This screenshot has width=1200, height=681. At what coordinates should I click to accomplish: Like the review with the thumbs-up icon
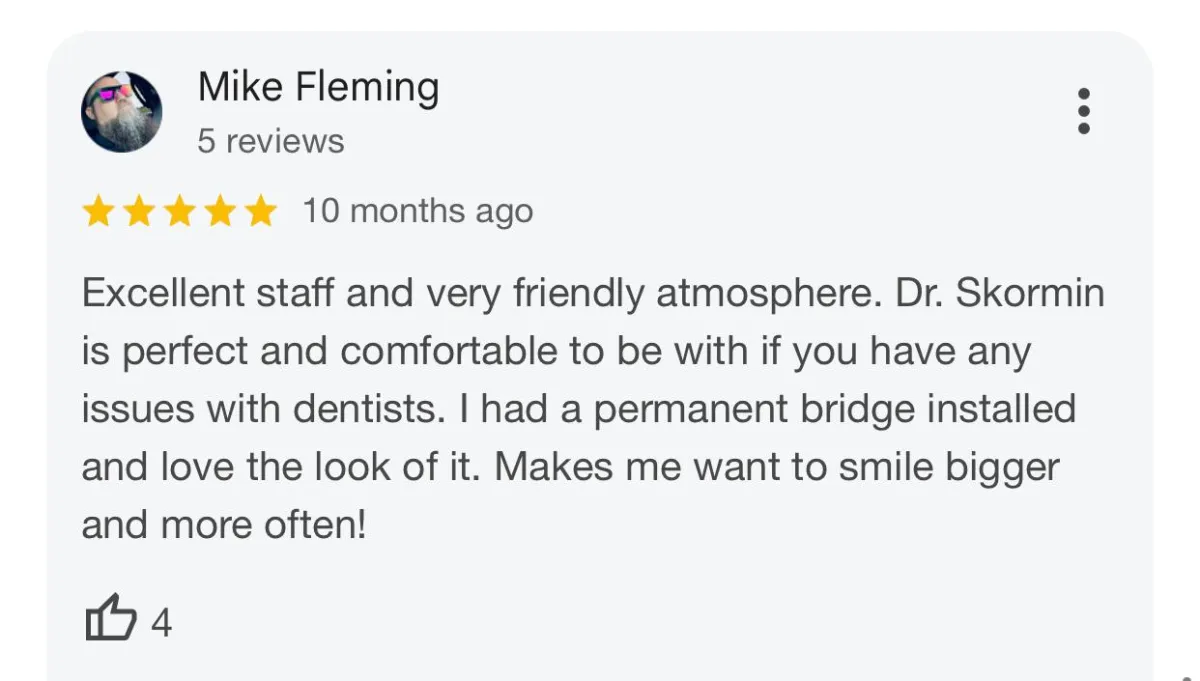[110, 618]
